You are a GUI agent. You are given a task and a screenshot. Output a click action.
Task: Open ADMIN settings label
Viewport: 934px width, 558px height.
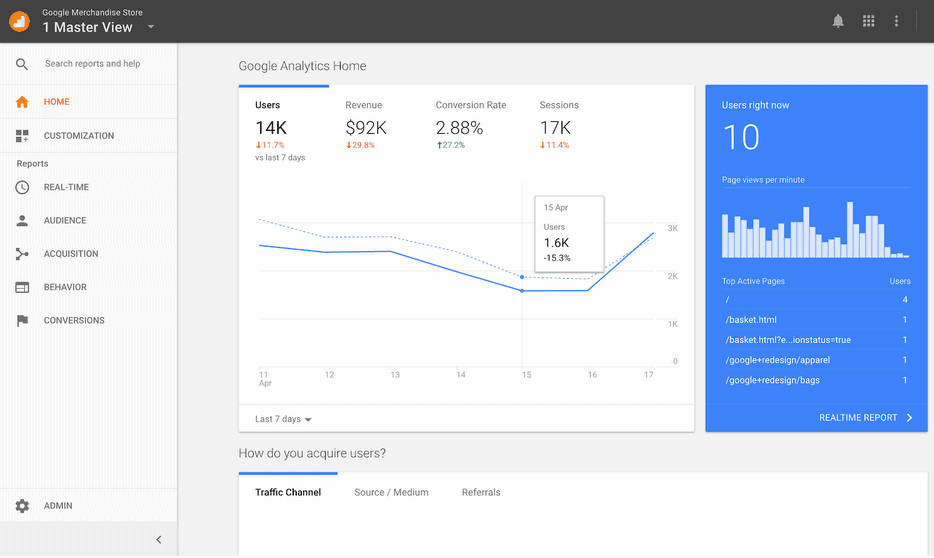click(x=58, y=506)
